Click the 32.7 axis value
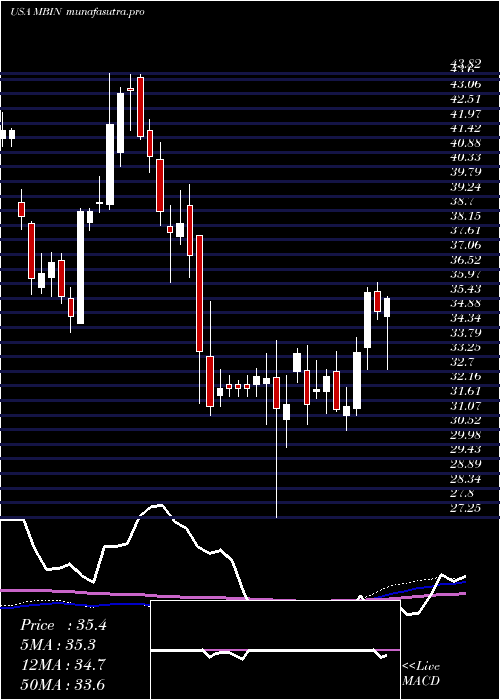 [x=462, y=362]
